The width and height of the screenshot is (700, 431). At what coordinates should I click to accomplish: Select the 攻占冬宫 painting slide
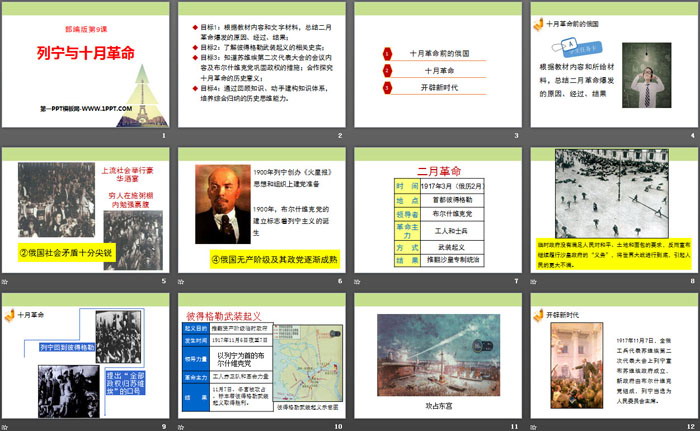coord(436,355)
